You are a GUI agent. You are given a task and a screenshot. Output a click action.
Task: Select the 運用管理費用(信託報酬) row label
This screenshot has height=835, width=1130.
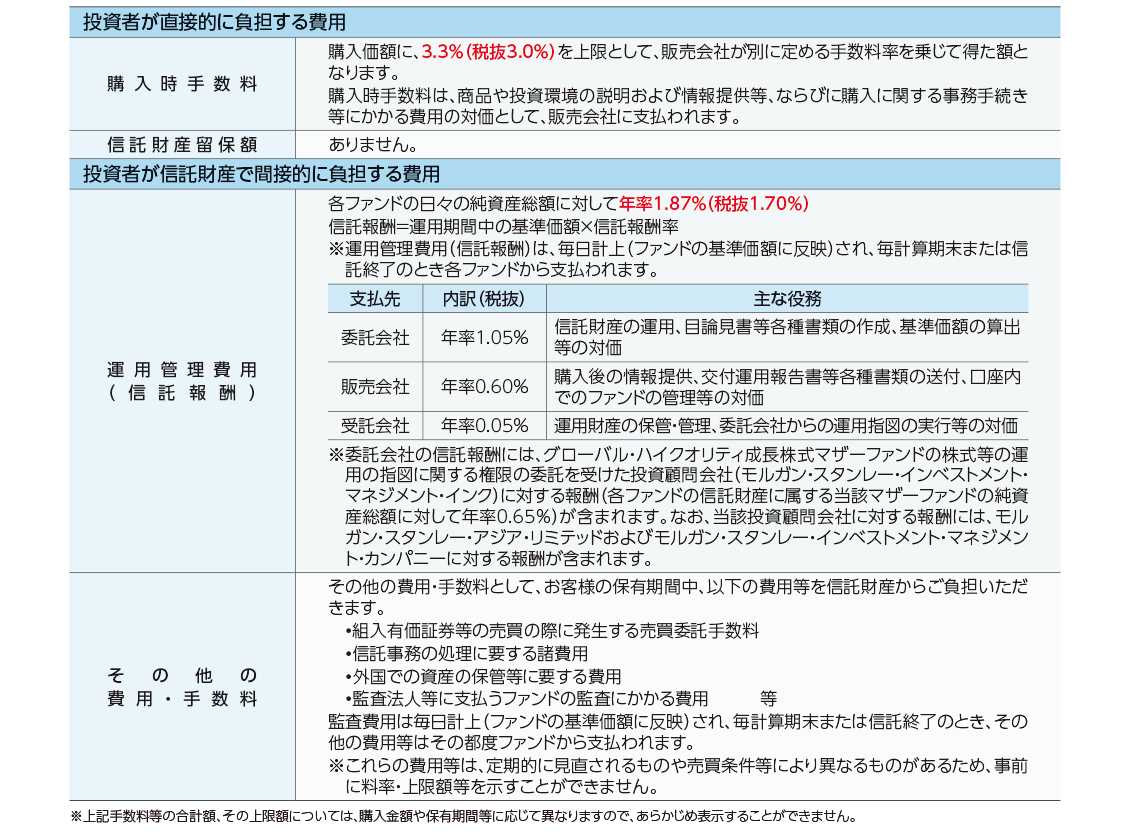click(182, 381)
